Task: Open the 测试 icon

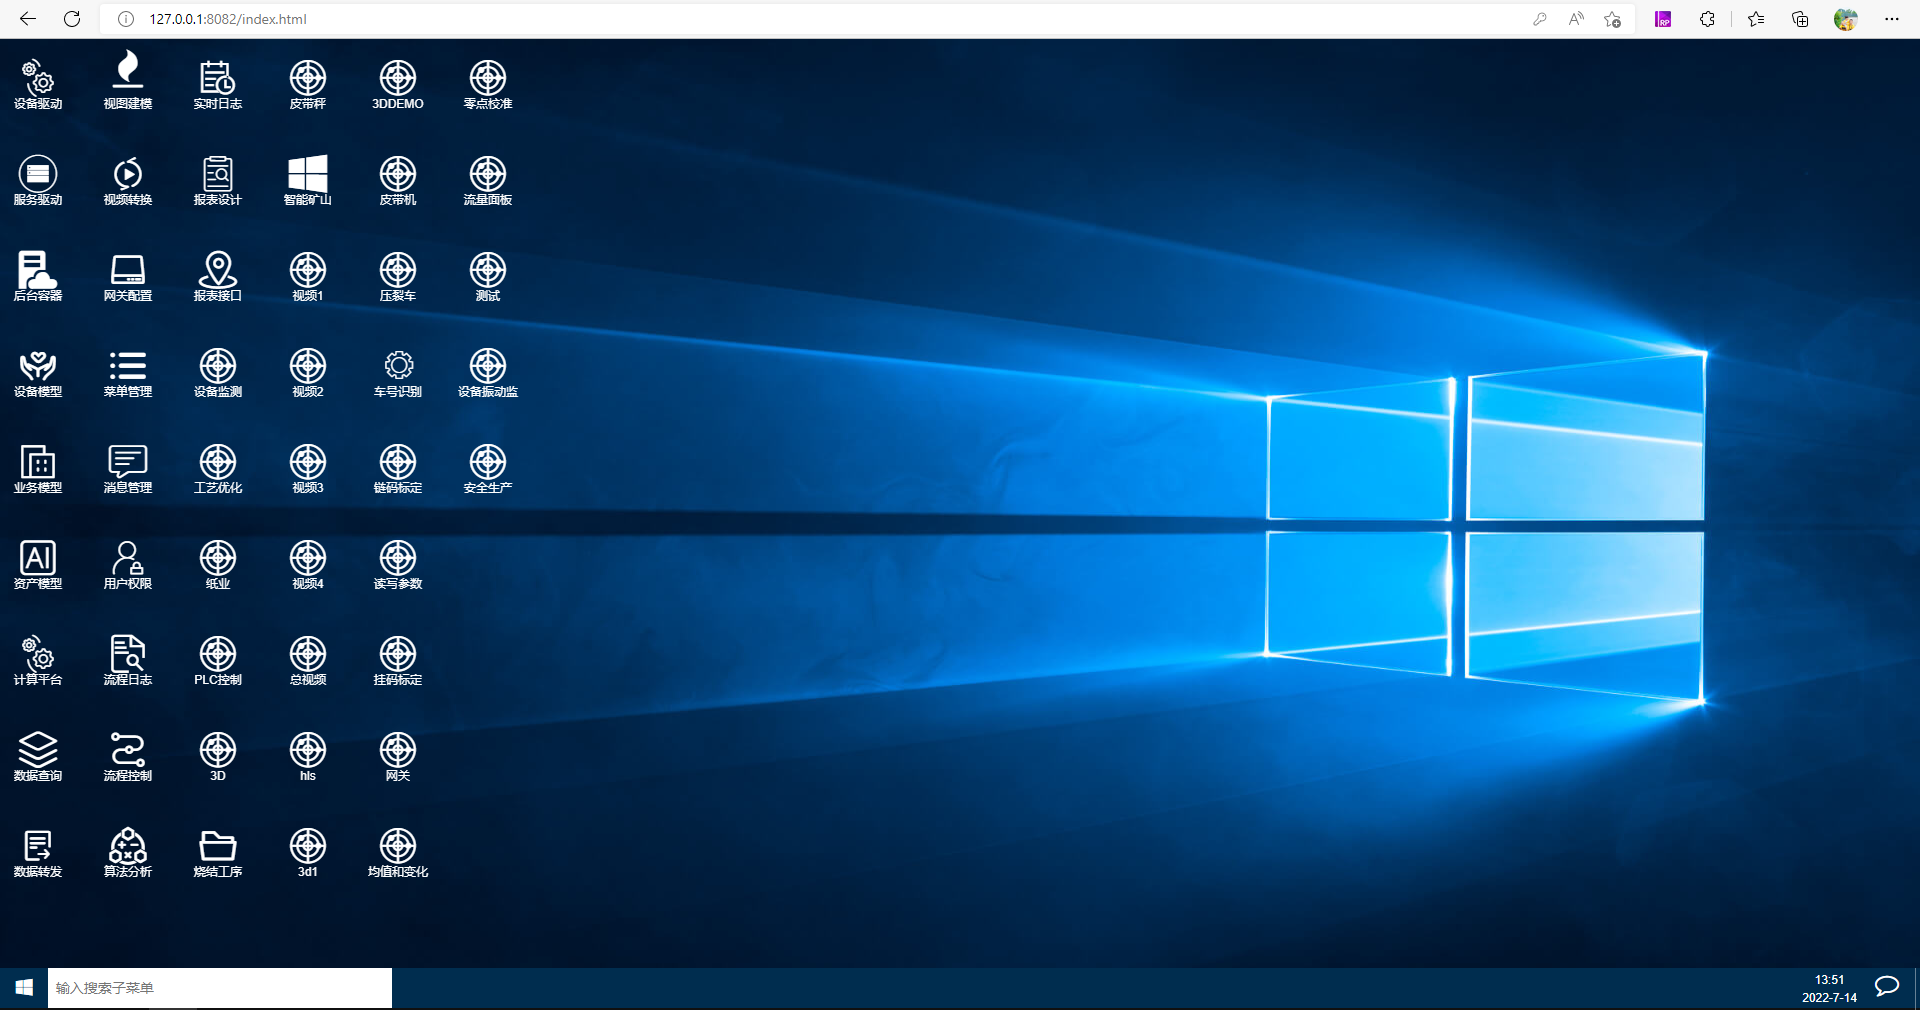Action: tap(488, 276)
